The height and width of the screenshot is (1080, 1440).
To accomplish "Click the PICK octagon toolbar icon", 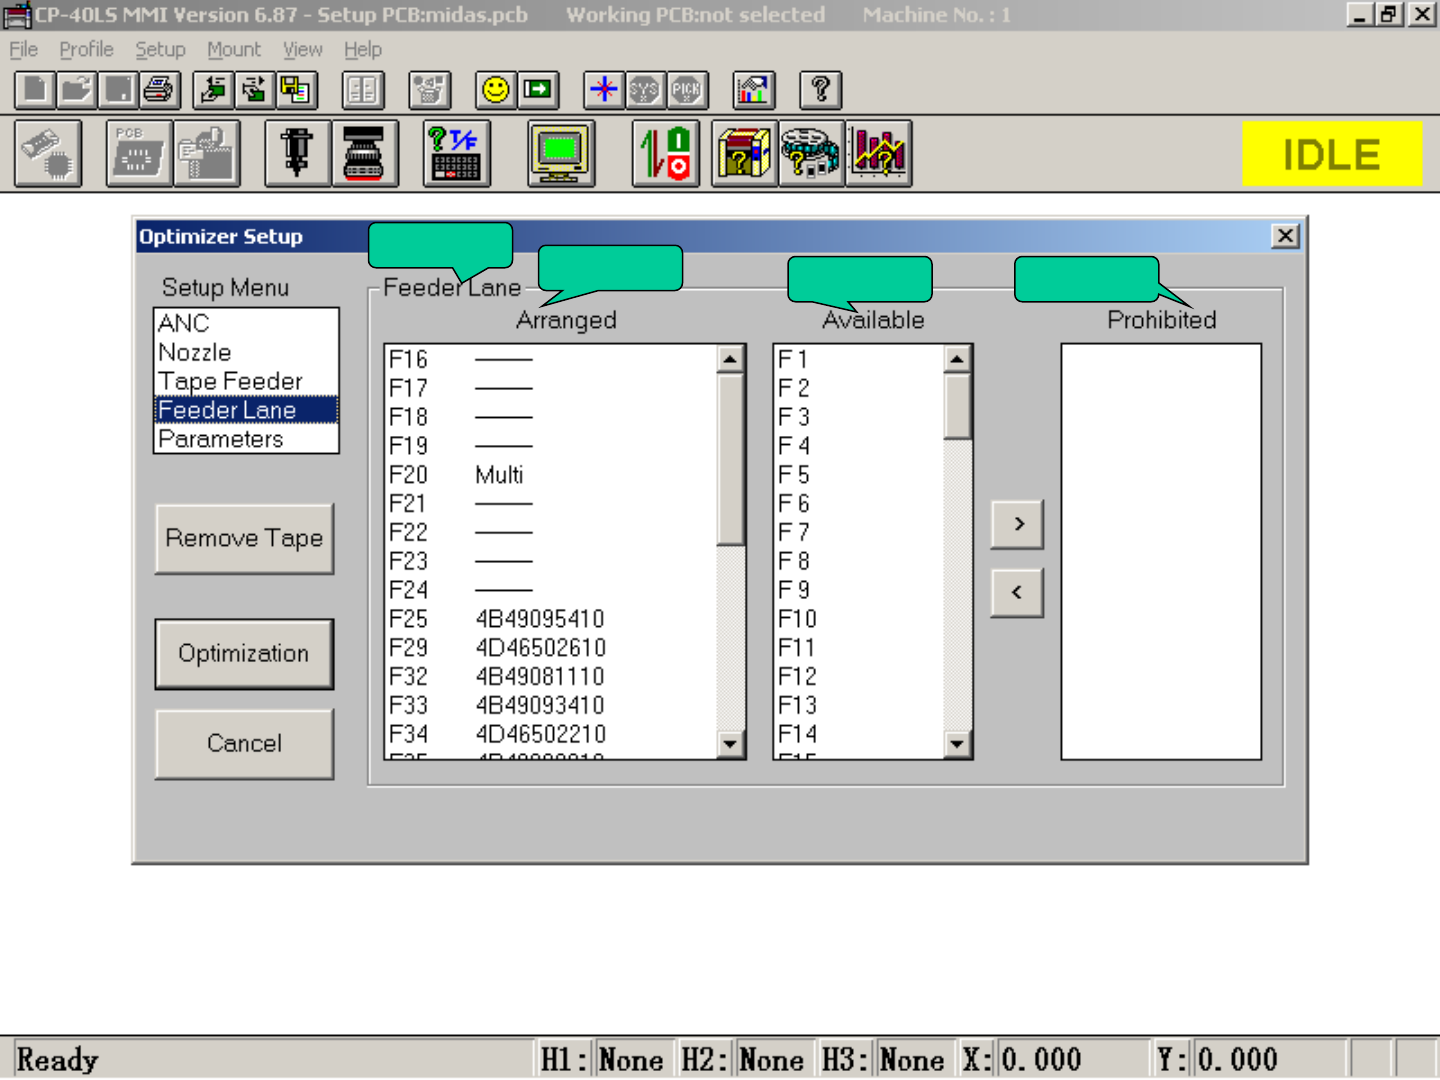I will tap(687, 90).
